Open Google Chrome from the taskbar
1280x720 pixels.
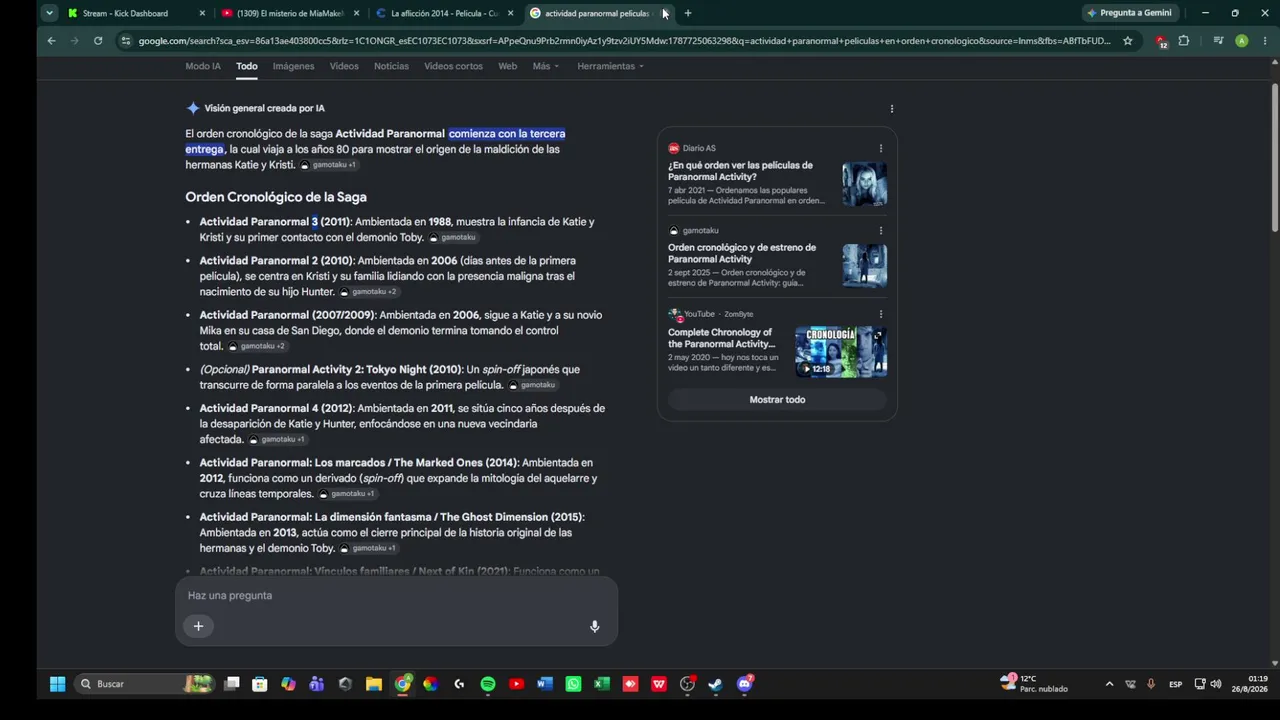point(402,684)
